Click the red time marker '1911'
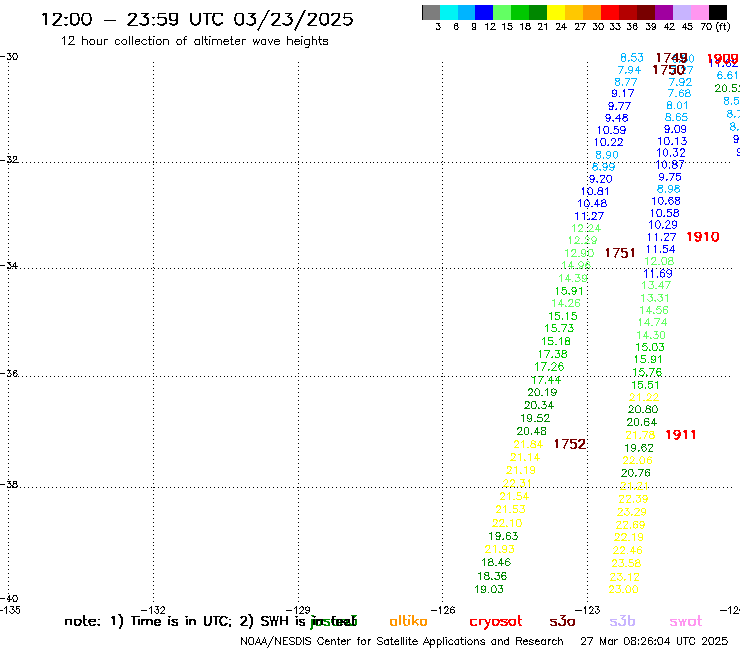Image resolution: width=740 pixels, height=650 pixels. coord(681,435)
